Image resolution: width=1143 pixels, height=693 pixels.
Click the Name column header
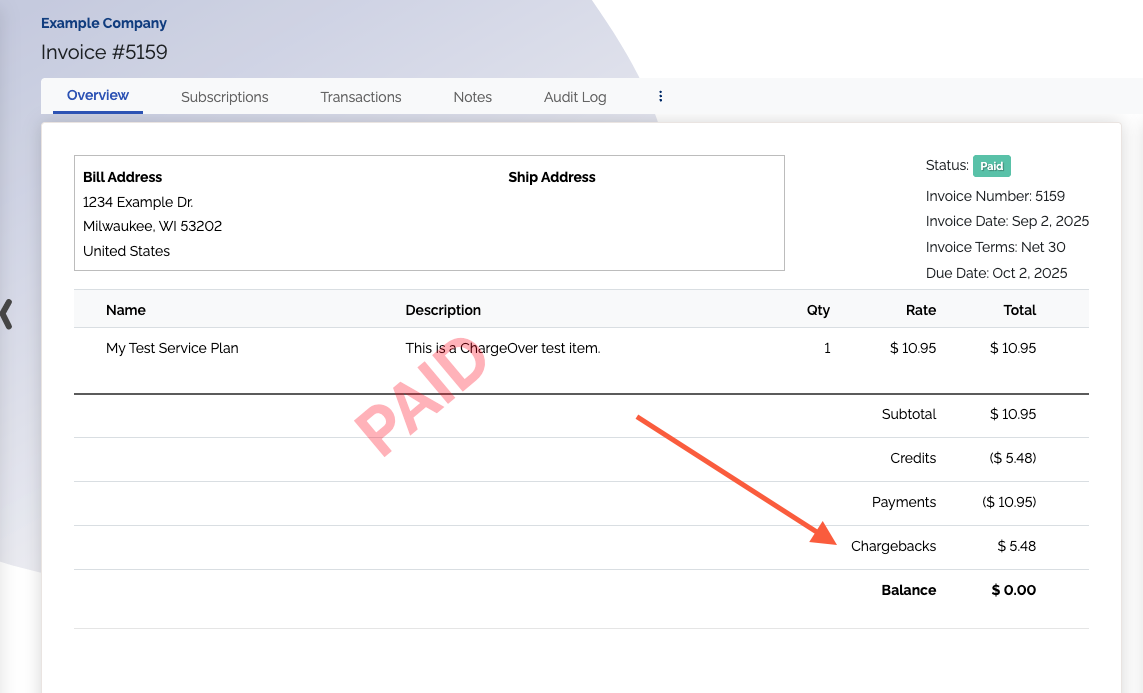[x=126, y=310]
